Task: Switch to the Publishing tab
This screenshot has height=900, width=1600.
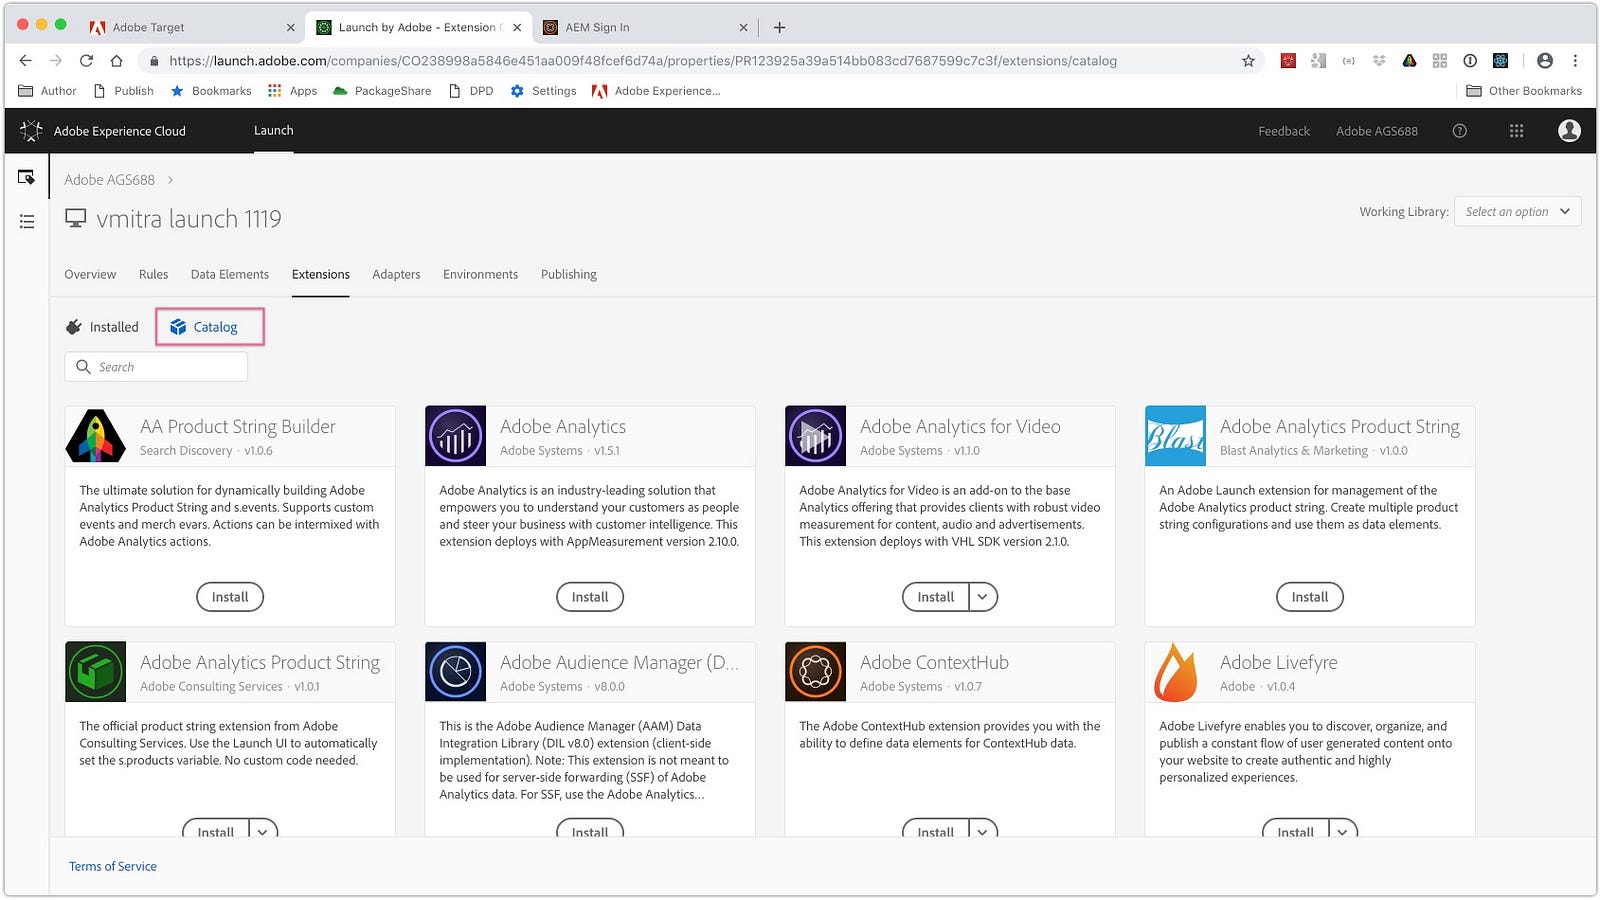Action: pyautogui.click(x=568, y=274)
